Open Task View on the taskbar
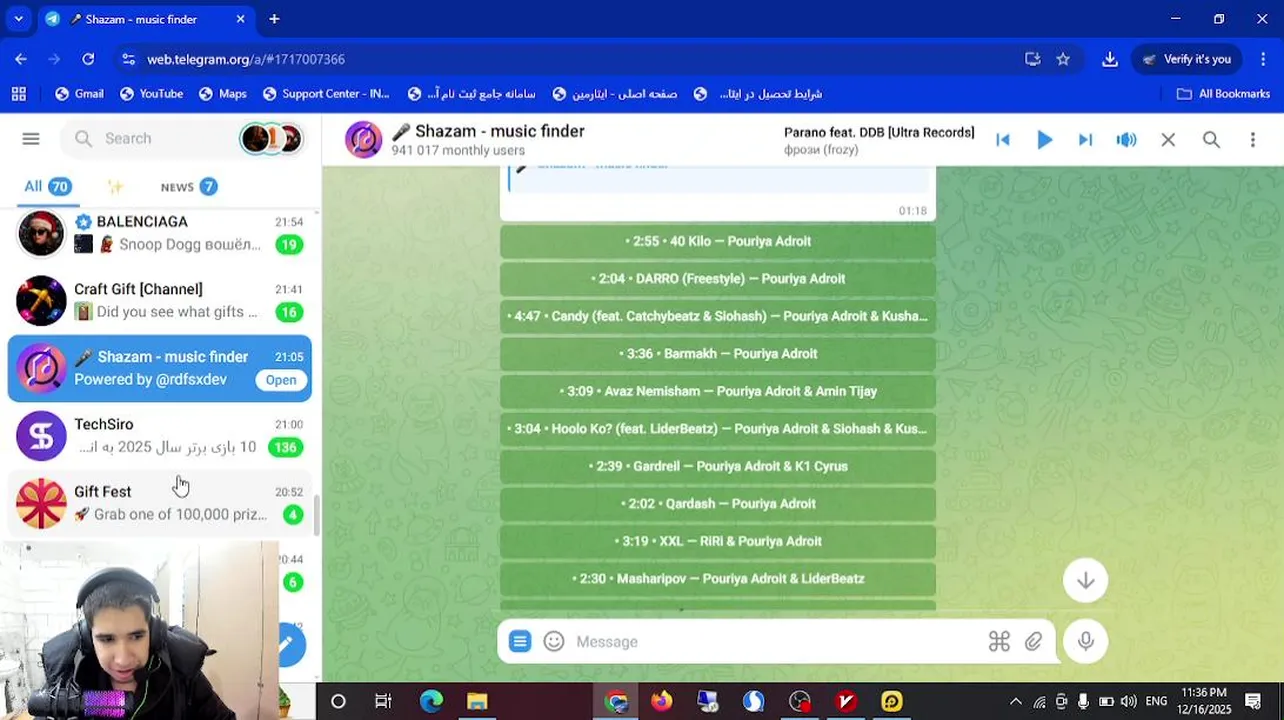The height and width of the screenshot is (720, 1284). [383, 702]
